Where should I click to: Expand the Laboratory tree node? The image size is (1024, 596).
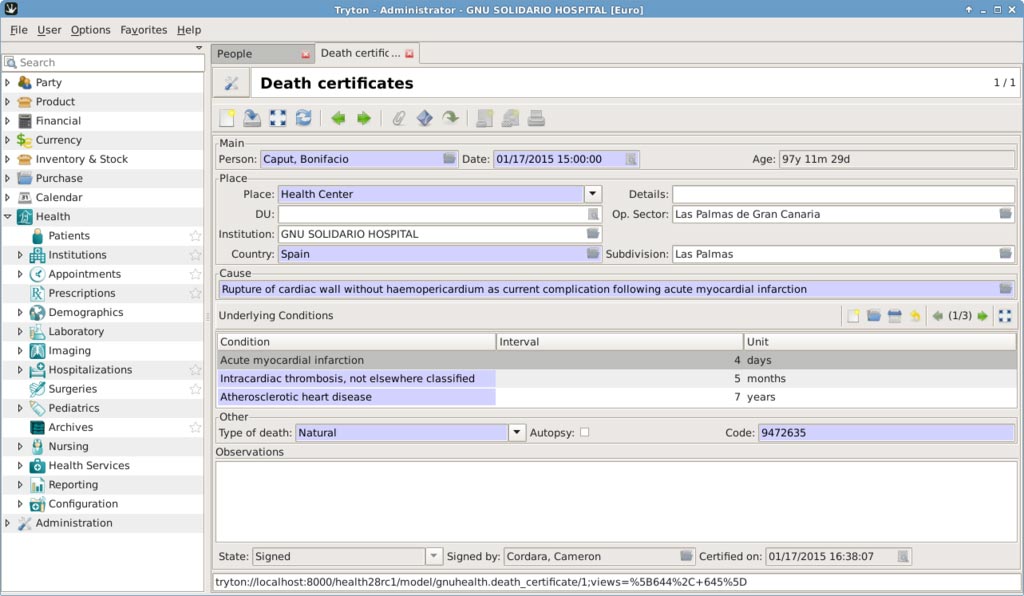20,332
